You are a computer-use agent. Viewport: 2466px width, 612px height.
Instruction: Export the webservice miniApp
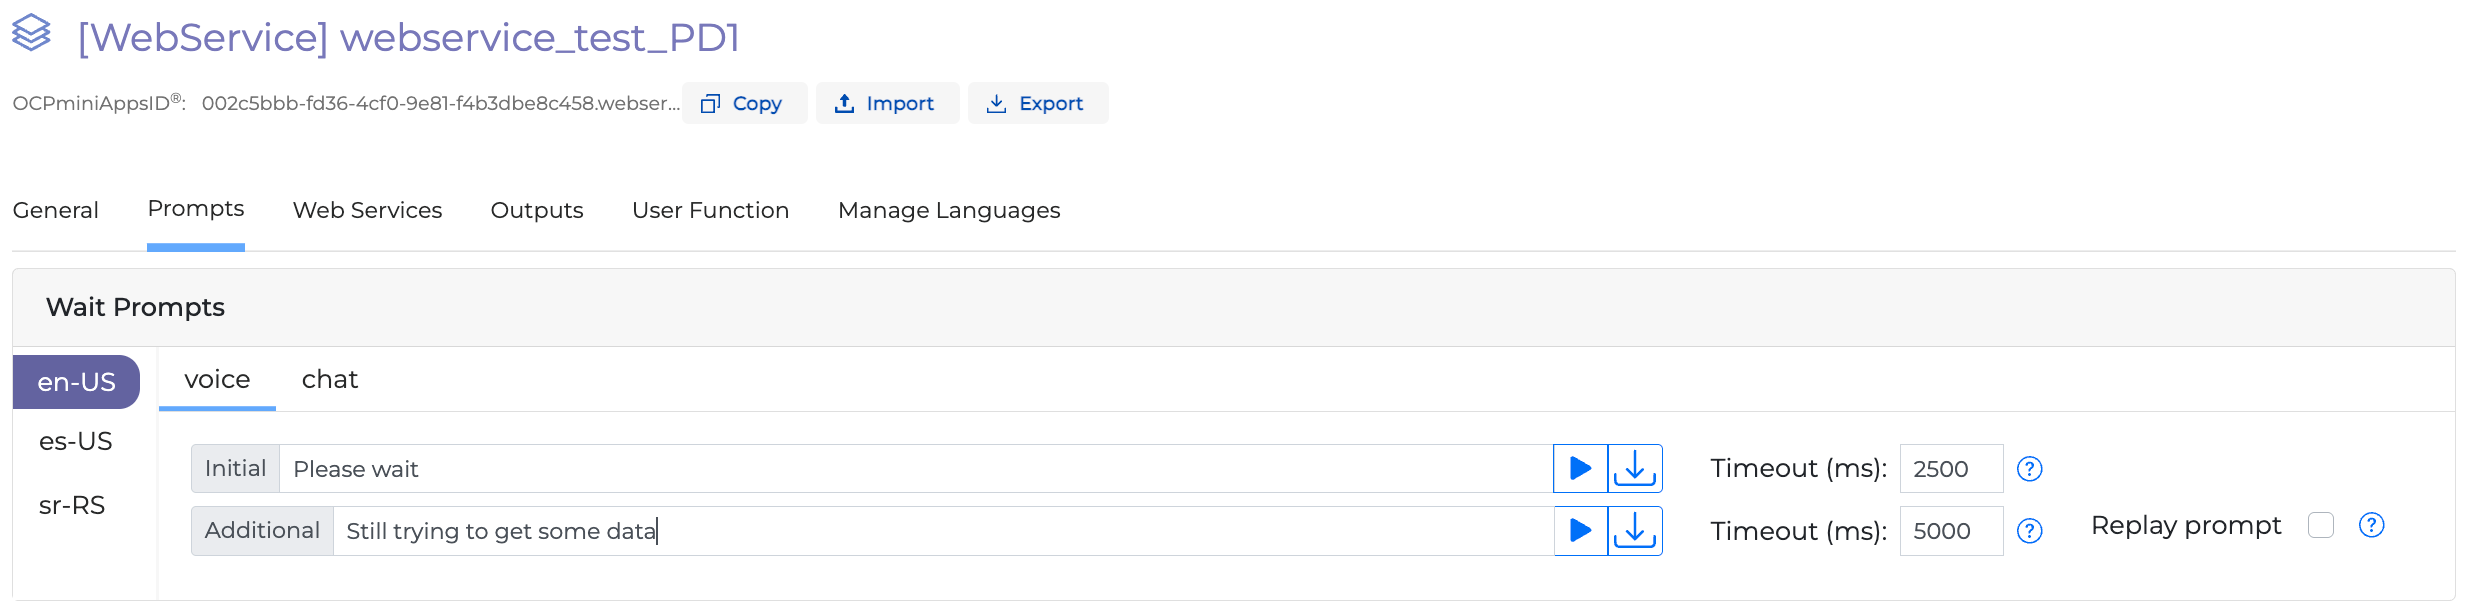(x=1037, y=103)
